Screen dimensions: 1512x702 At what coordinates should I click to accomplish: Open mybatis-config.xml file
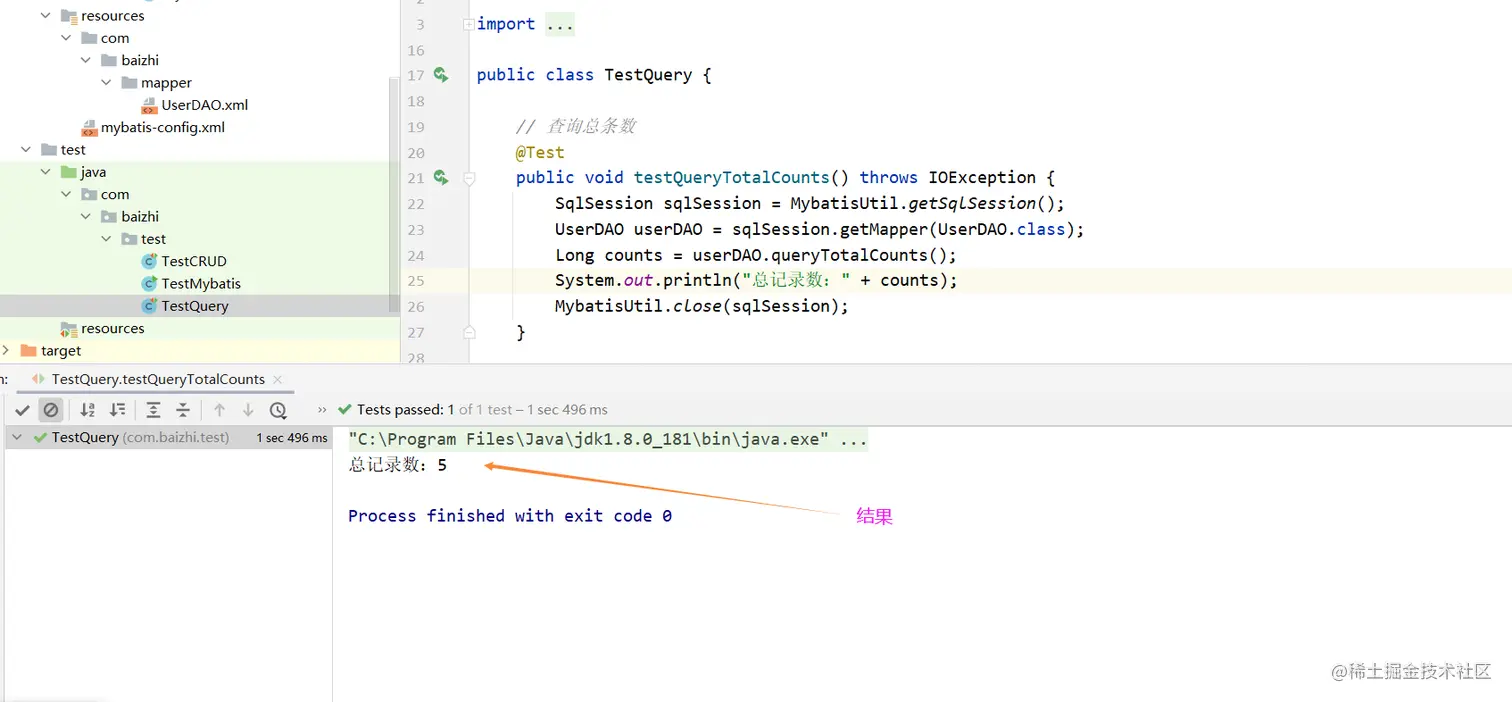pos(163,128)
